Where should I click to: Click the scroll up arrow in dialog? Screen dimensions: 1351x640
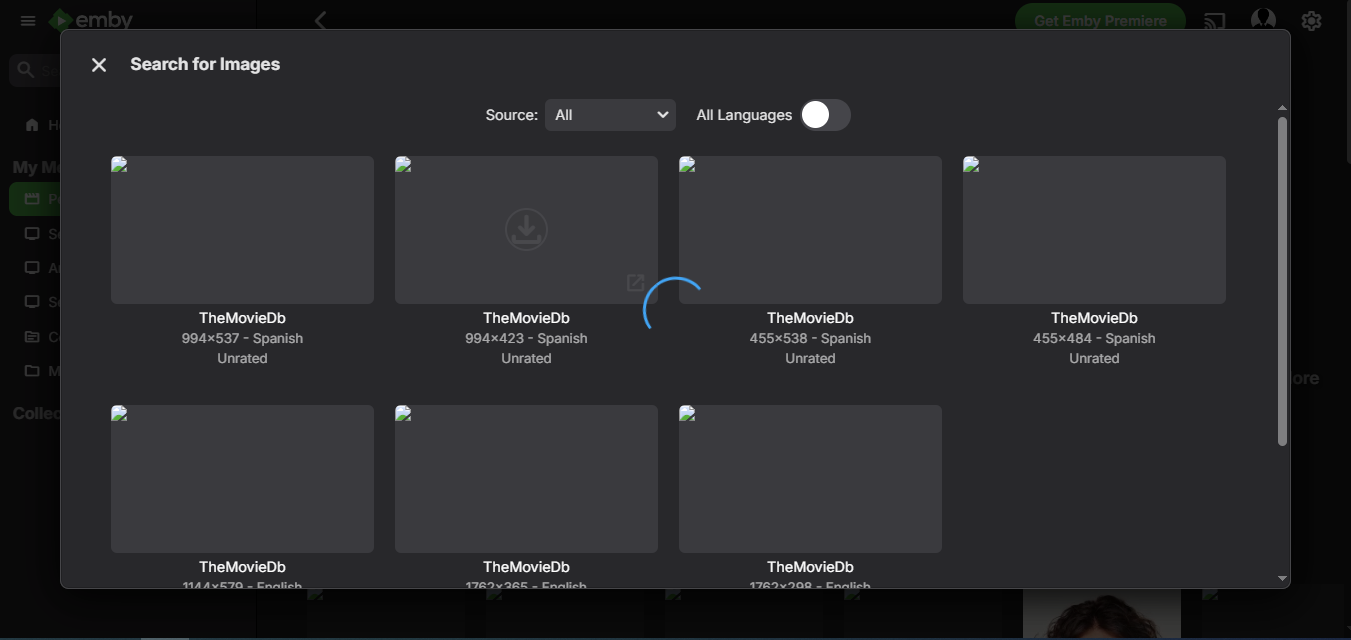pyautogui.click(x=1282, y=108)
